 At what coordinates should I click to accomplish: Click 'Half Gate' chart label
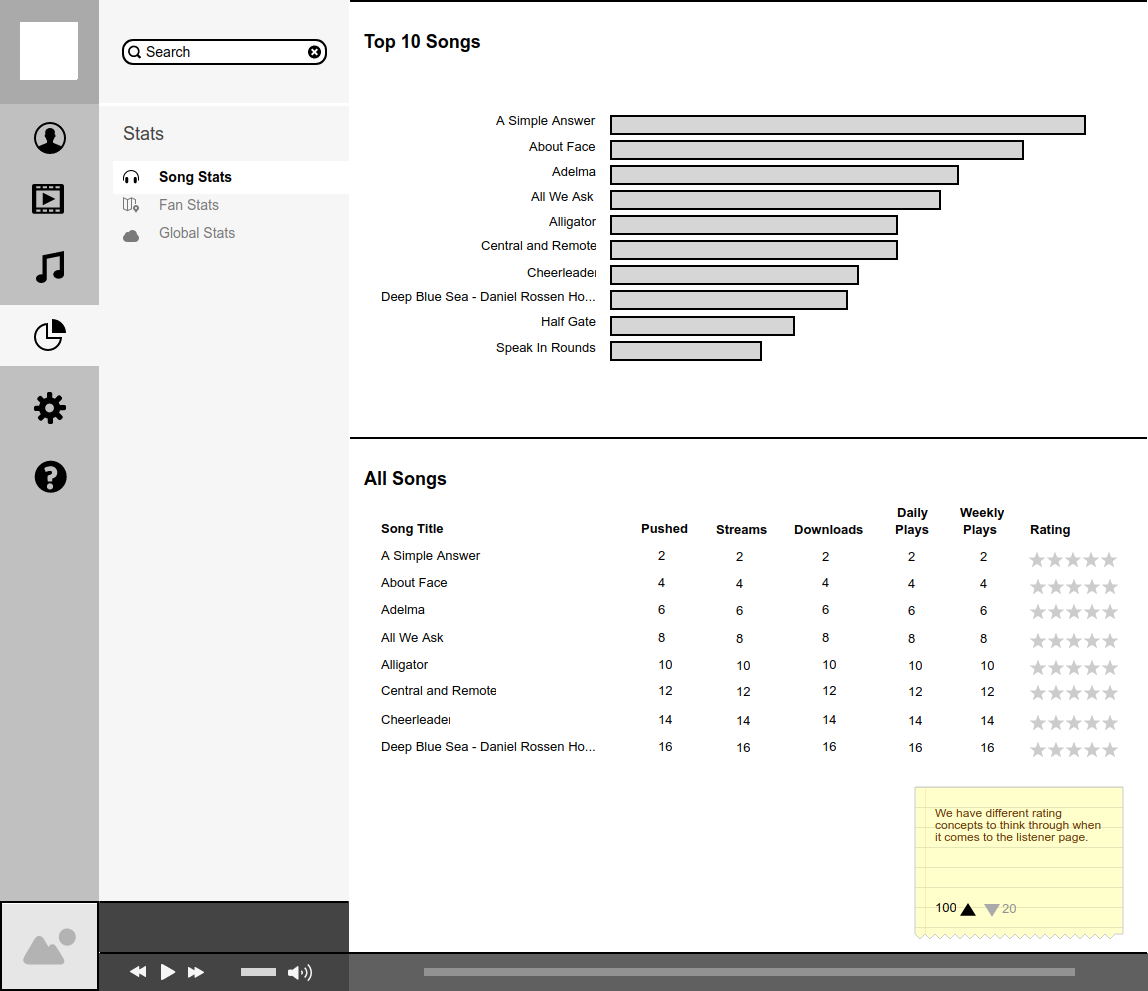568,321
